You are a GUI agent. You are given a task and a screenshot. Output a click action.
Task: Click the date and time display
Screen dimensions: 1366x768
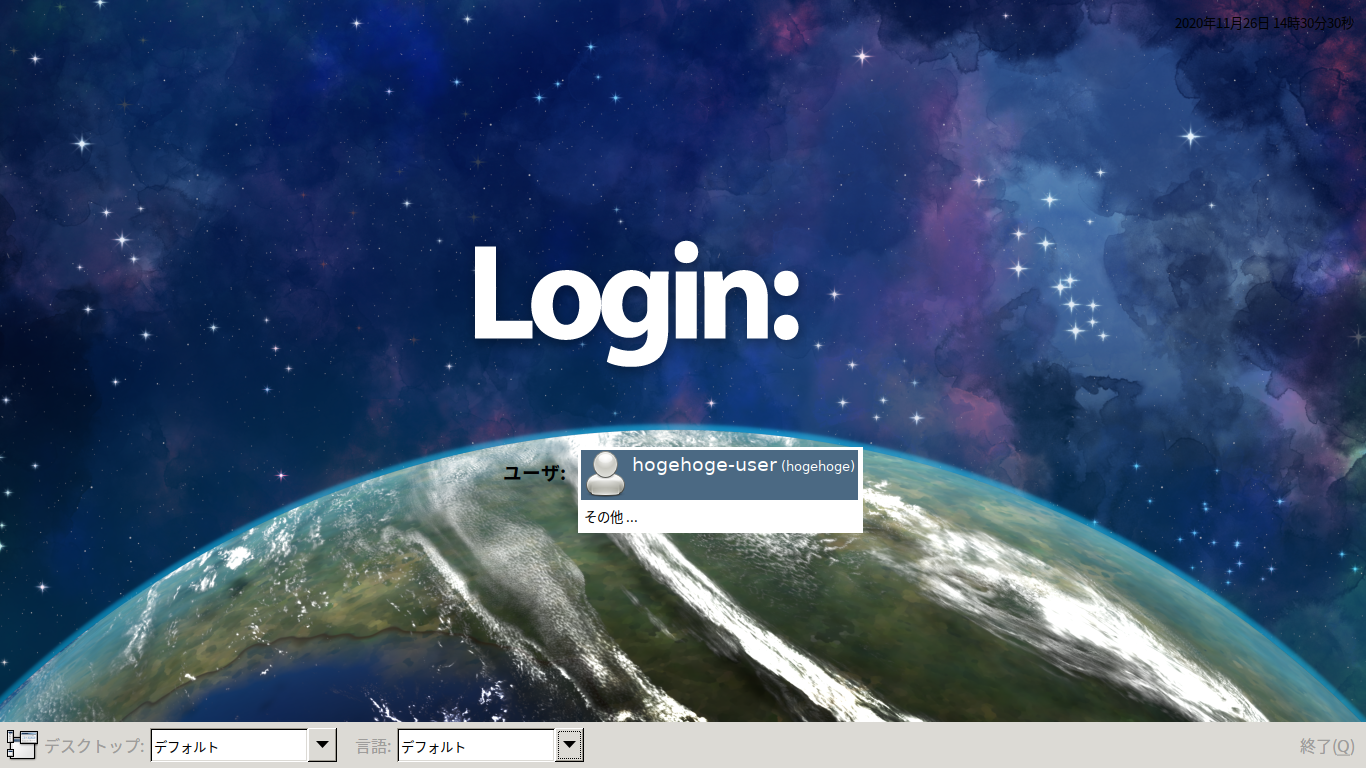coord(1264,23)
